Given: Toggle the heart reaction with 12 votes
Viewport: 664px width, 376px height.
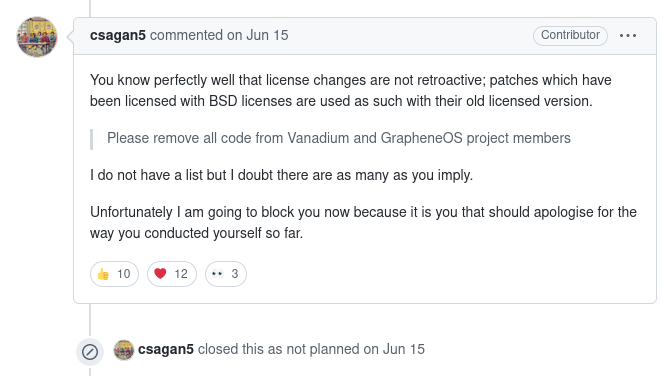Looking at the screenshot, I should click(x=172, y=274).
